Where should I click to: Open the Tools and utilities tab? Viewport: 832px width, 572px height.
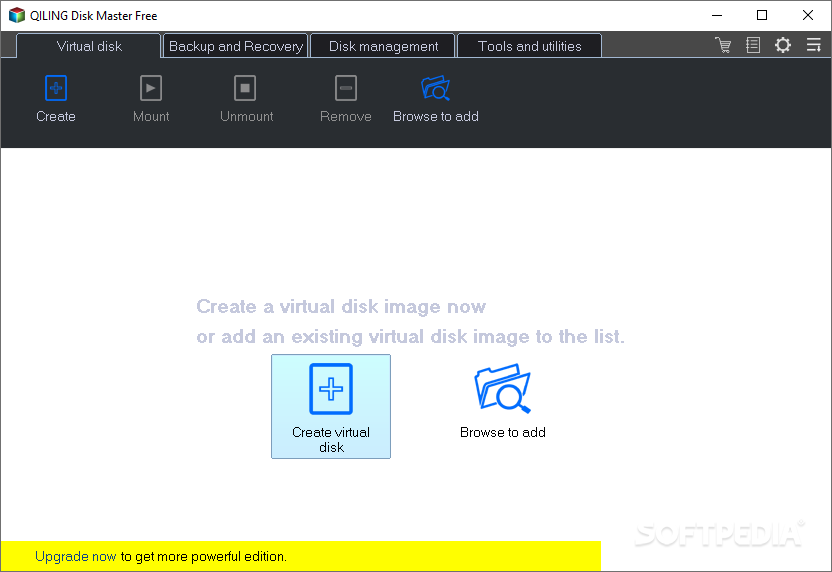(530, 46)
